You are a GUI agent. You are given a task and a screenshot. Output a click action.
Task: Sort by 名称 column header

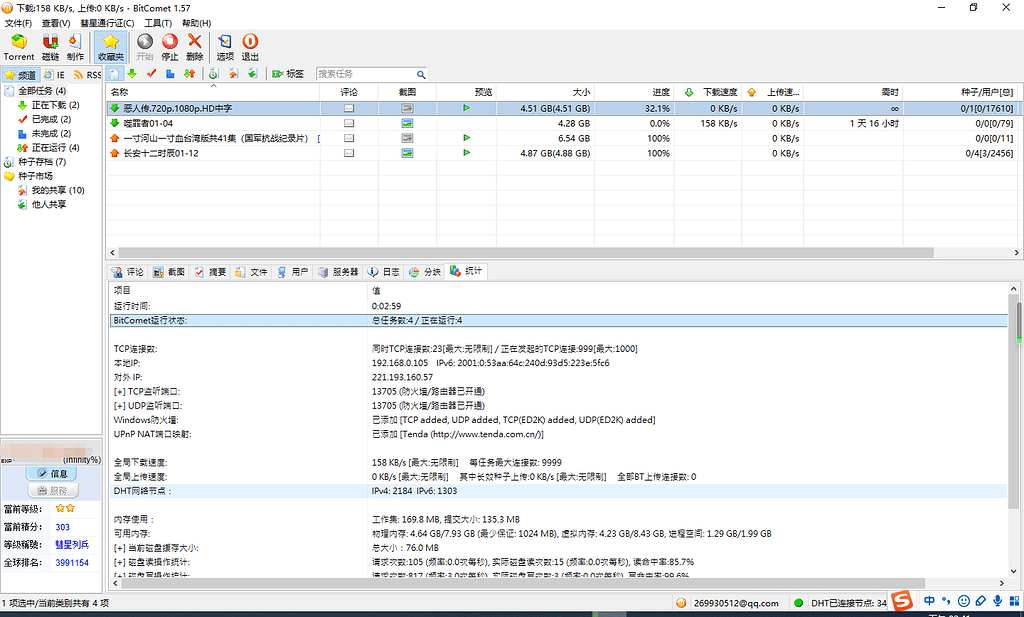(213, 92)
